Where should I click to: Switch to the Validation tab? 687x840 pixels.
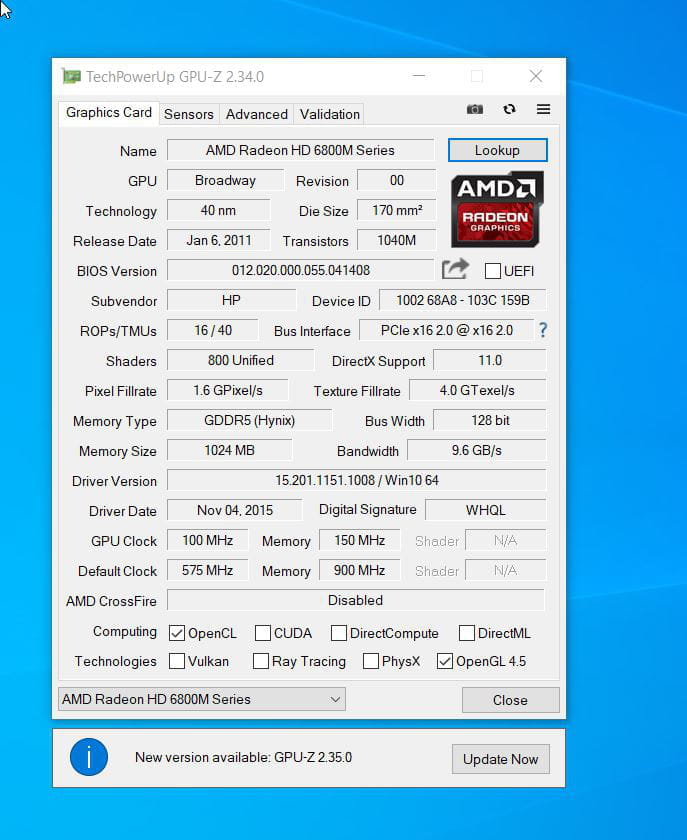coord(330,114)
